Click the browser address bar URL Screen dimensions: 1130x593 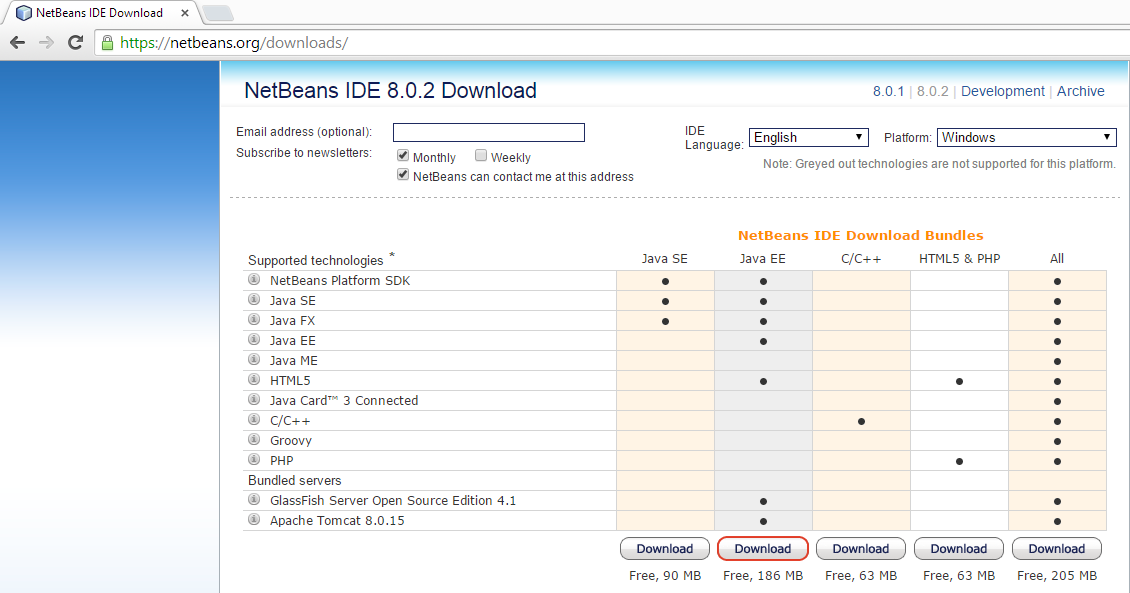[234, 43]
